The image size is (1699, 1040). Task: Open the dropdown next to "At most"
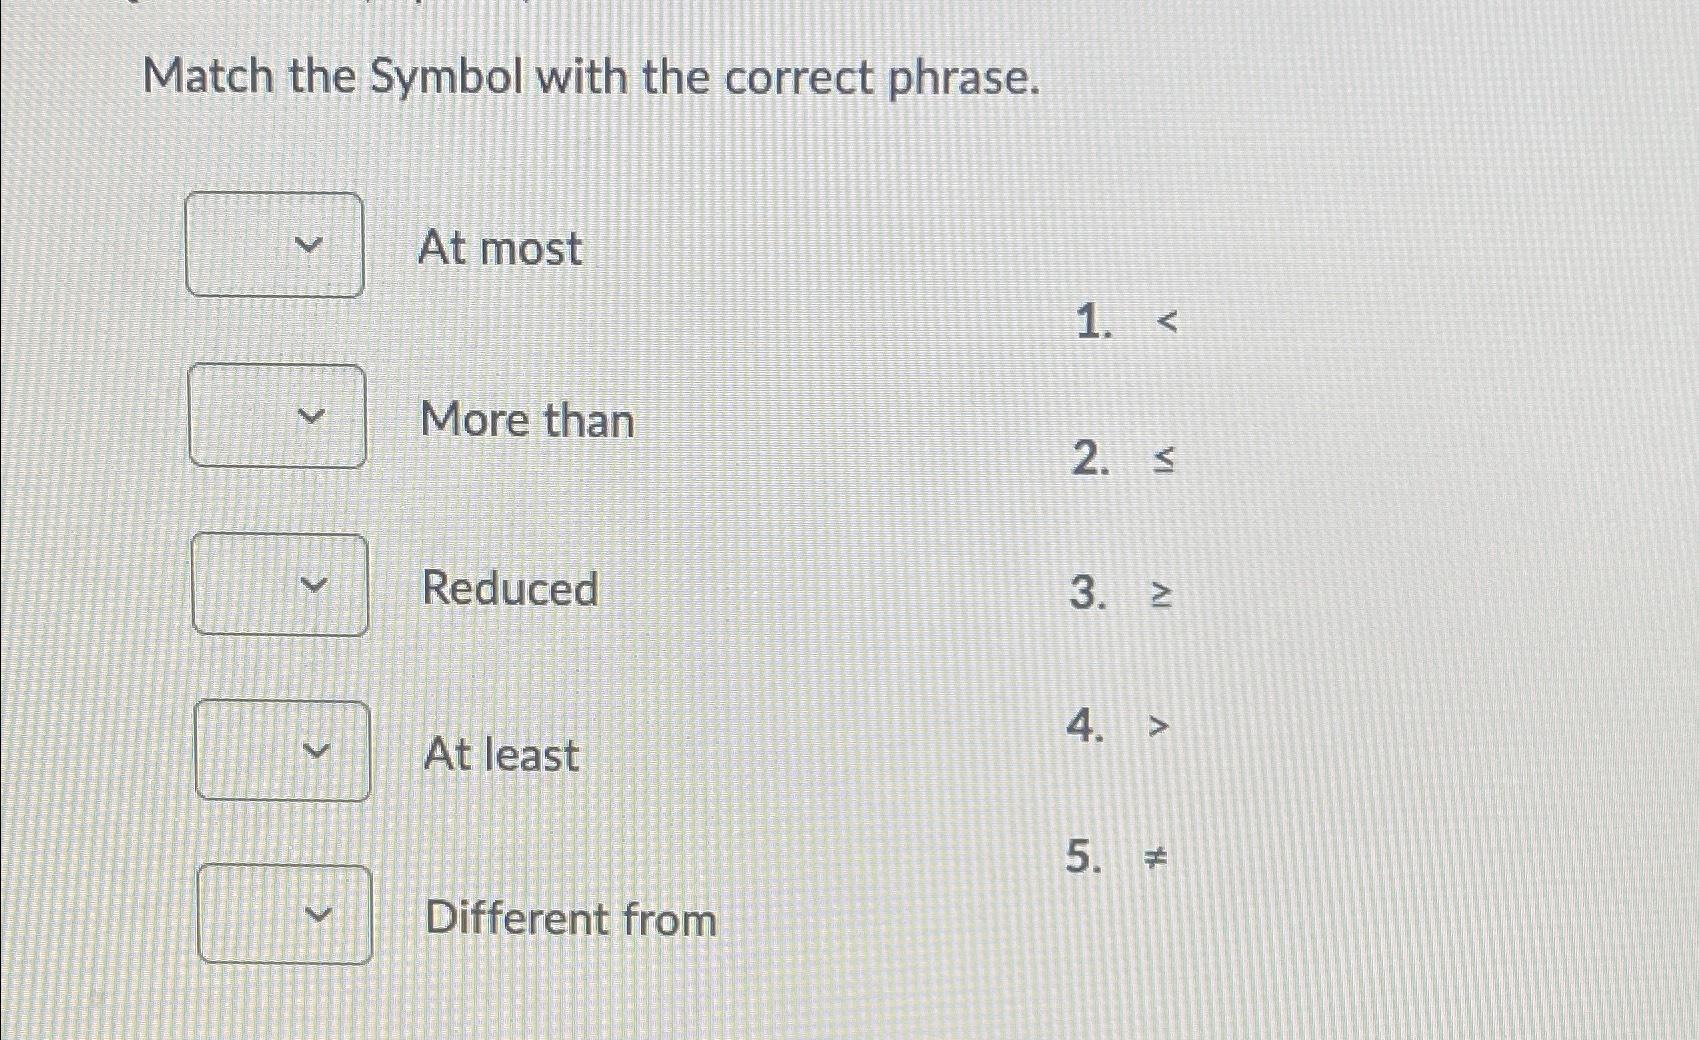(275, 245)
